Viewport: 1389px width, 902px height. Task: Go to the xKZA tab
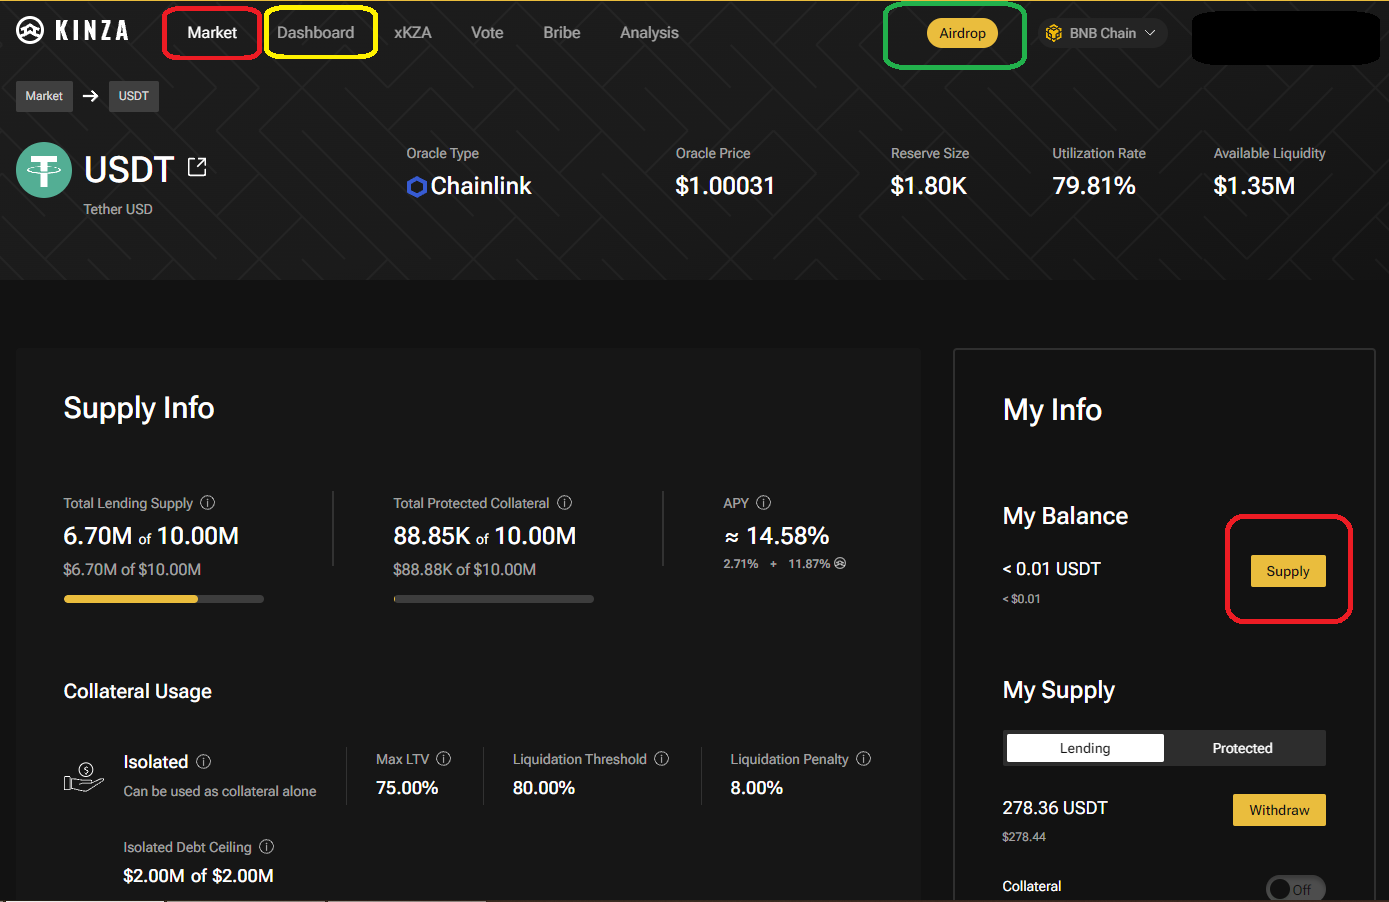[413, 33]
